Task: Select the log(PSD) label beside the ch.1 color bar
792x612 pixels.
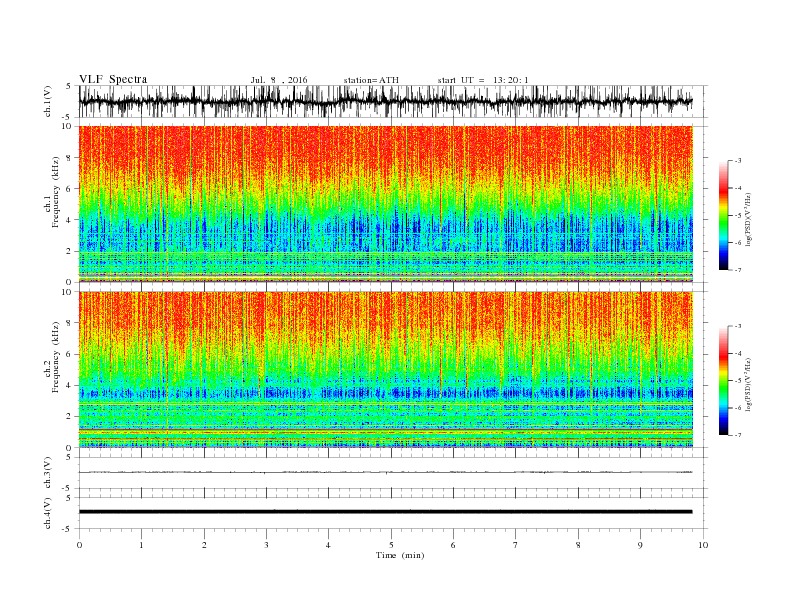Action: (x=749, y=219)
